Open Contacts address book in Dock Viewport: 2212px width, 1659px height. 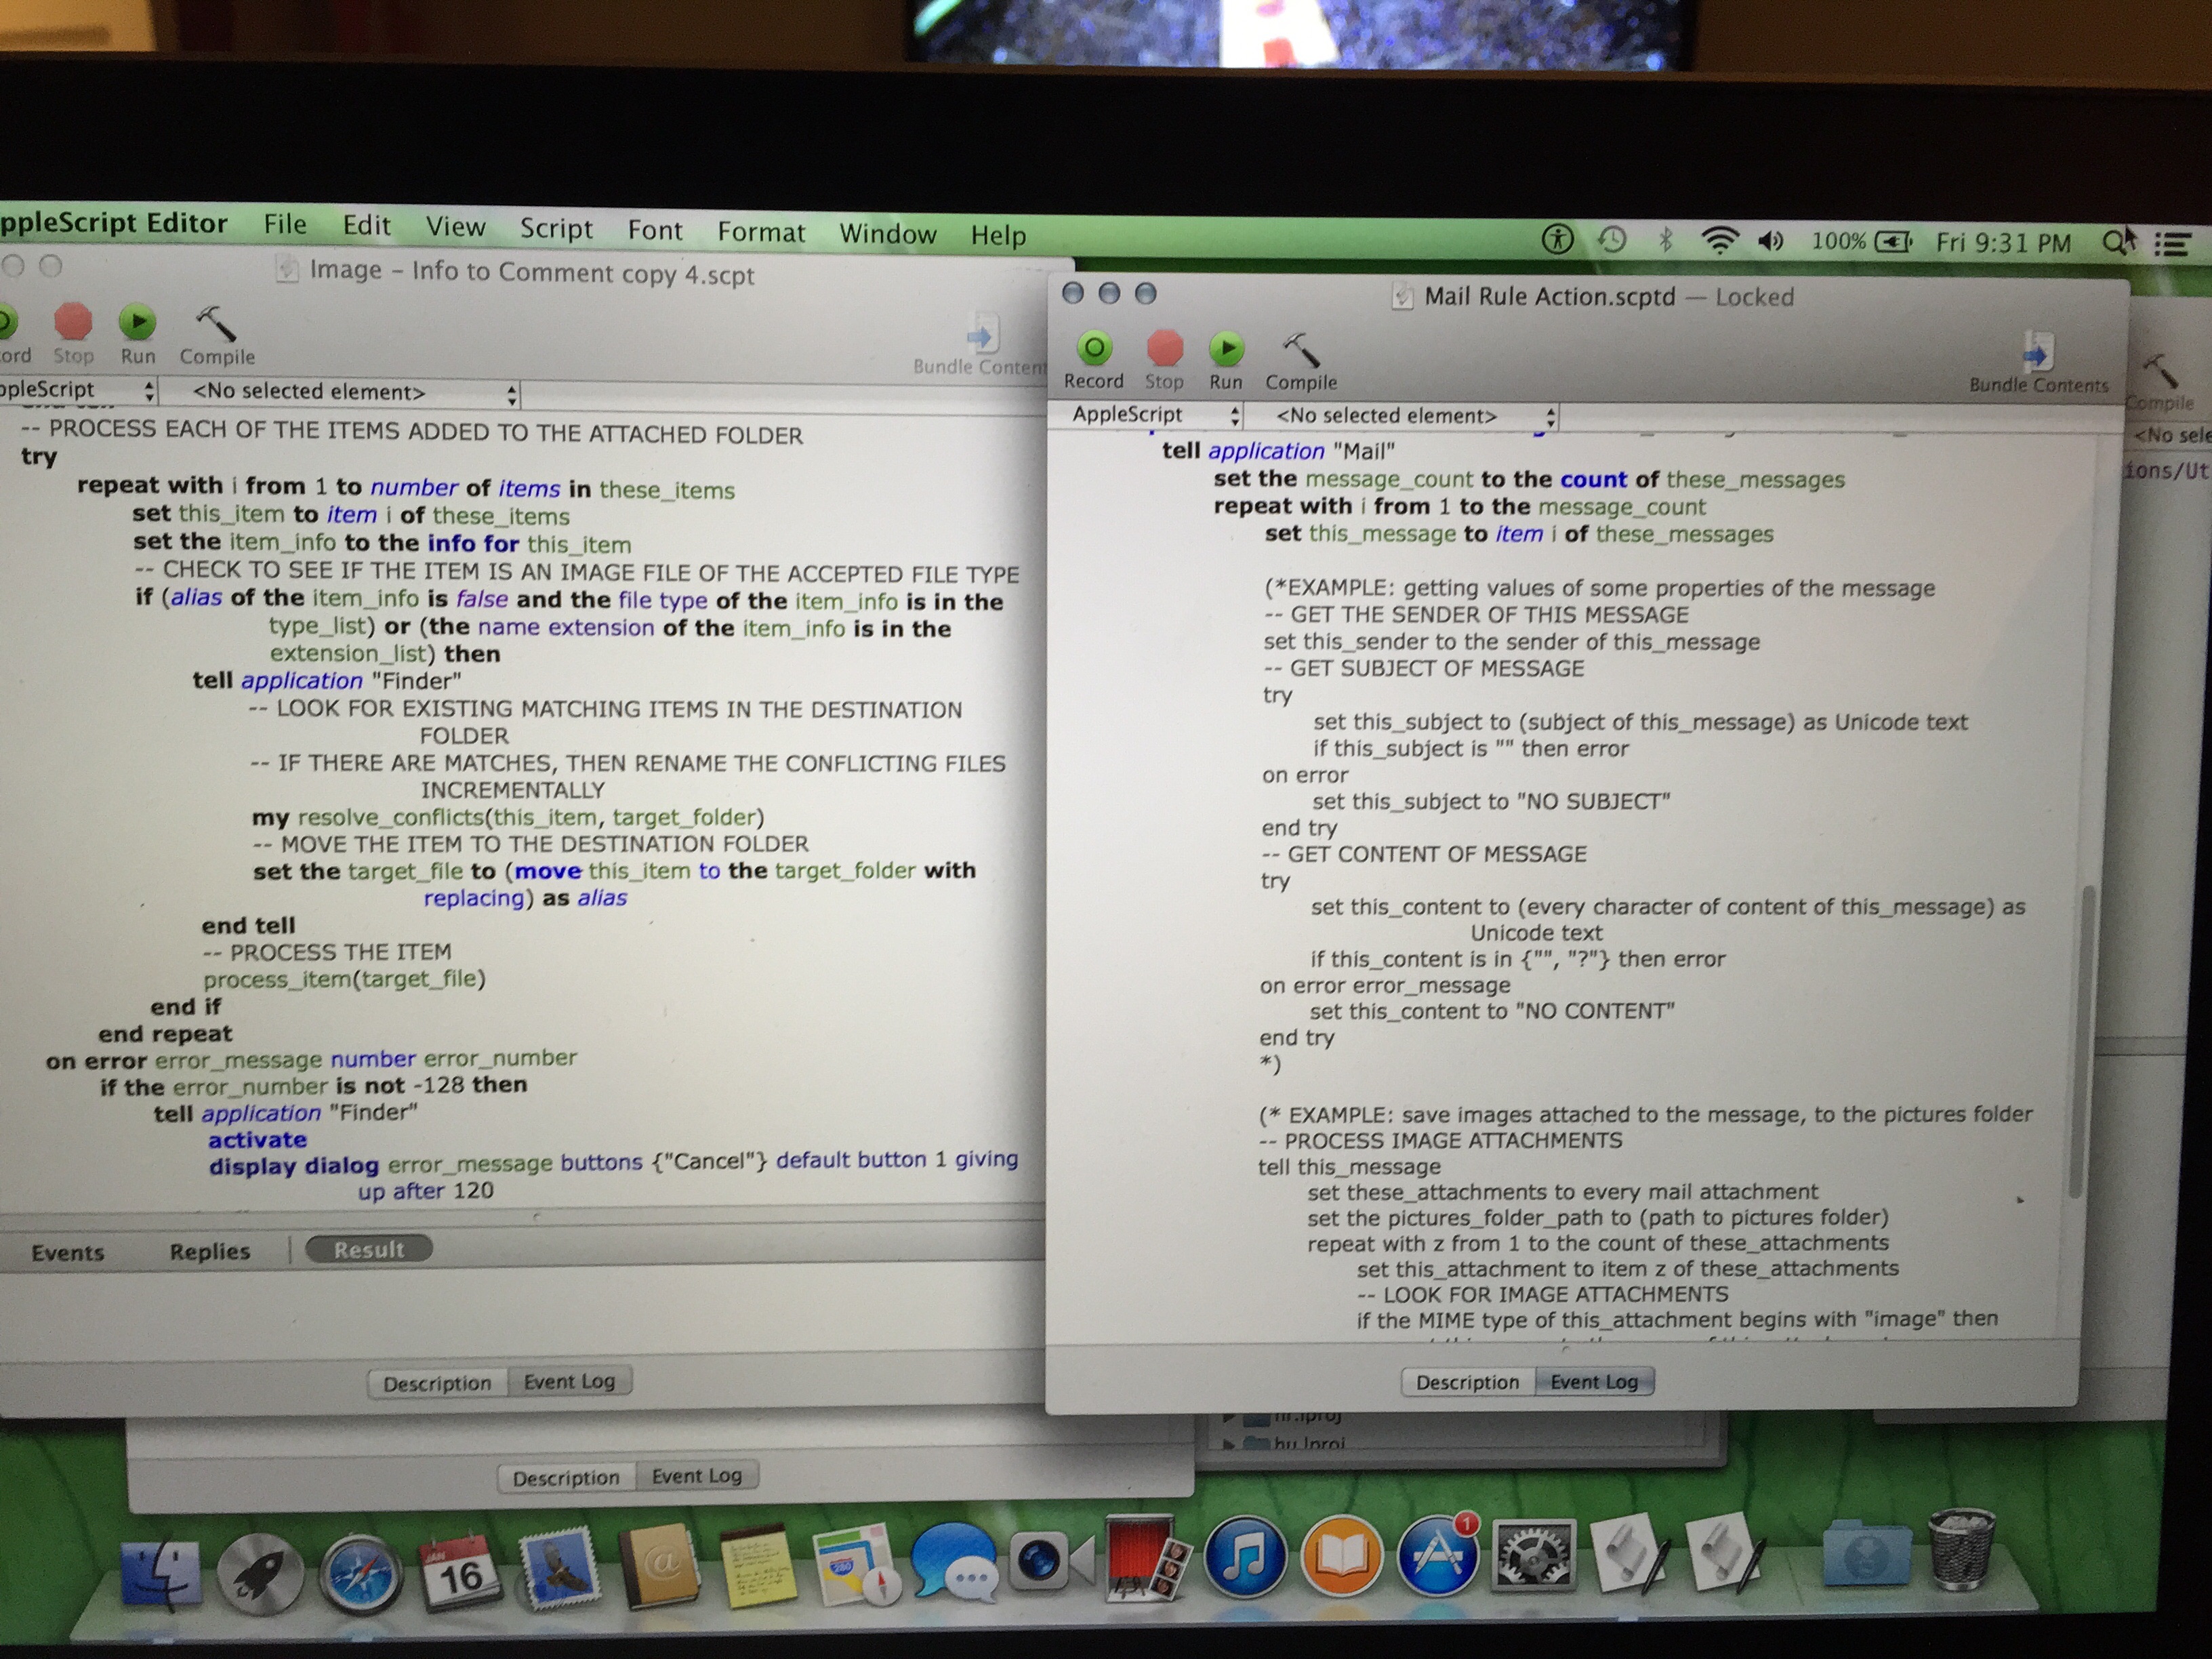coord(659,1566)
